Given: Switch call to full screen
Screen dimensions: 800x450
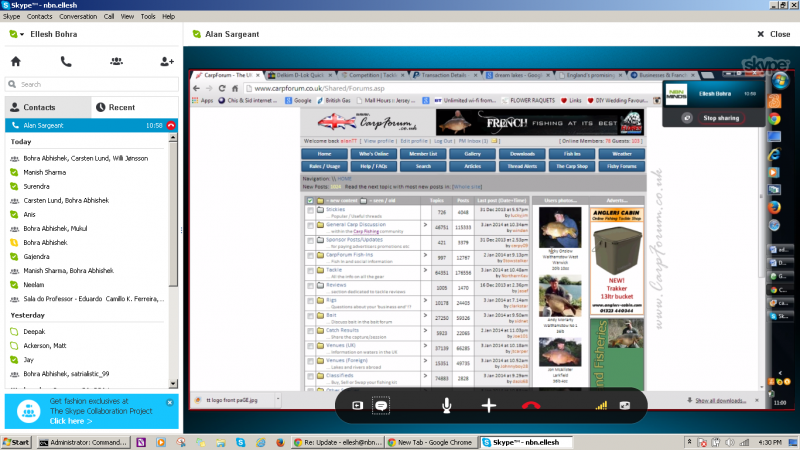Looking at the screenshot, I should 624,406.
